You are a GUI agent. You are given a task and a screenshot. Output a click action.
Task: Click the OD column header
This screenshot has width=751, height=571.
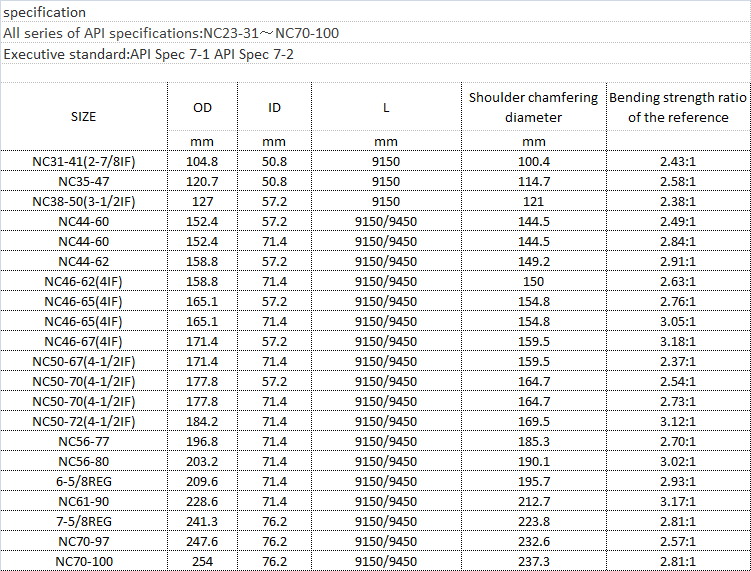[202, 107]
